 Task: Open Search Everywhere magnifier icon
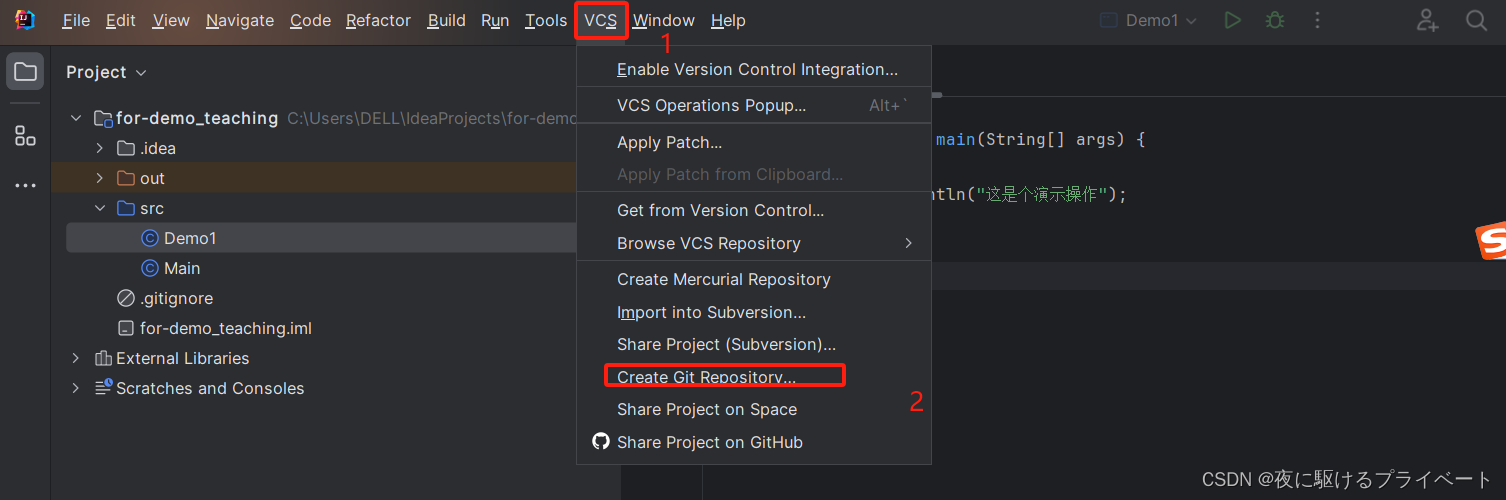click(x=1476, y=20)
